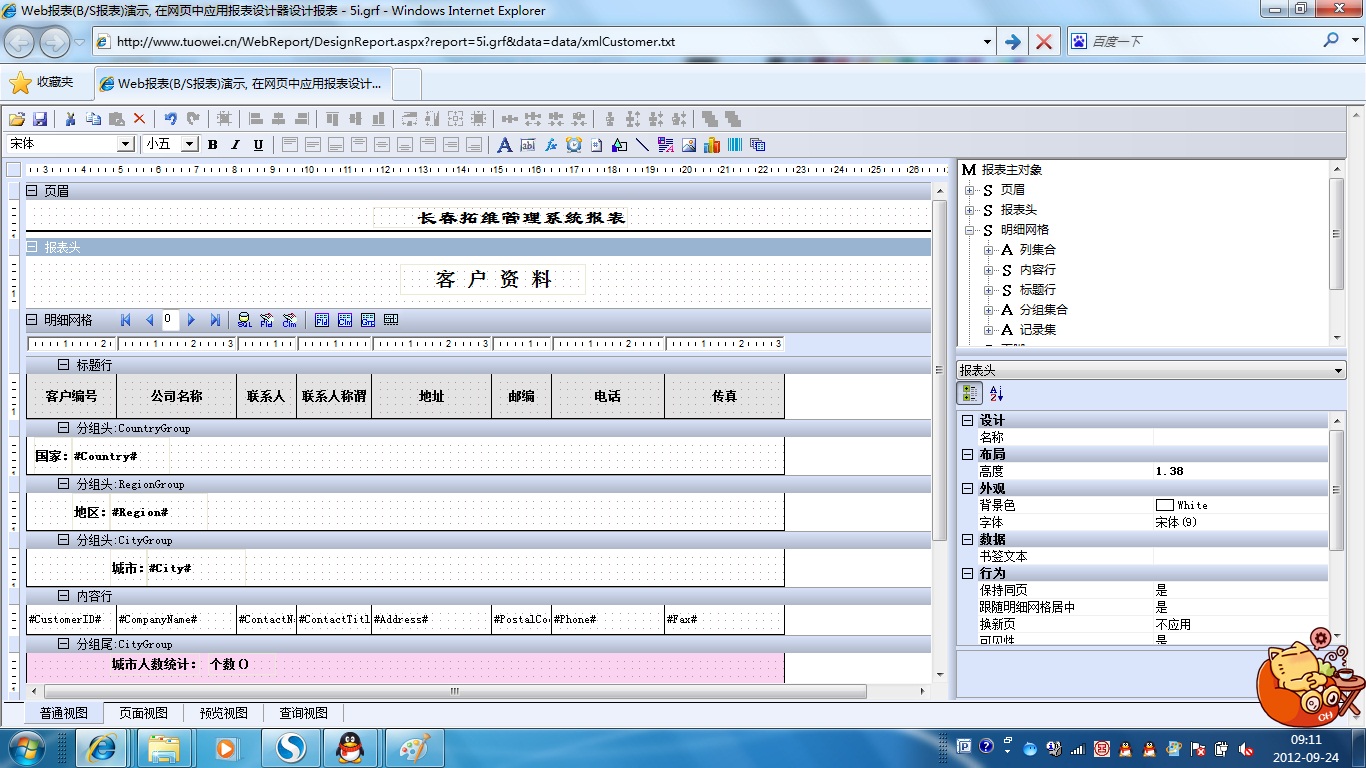Collapse the 标题行 section in designer
Image resolution: width=1366 pixels, height=768 pixels.
coord(63,365)
